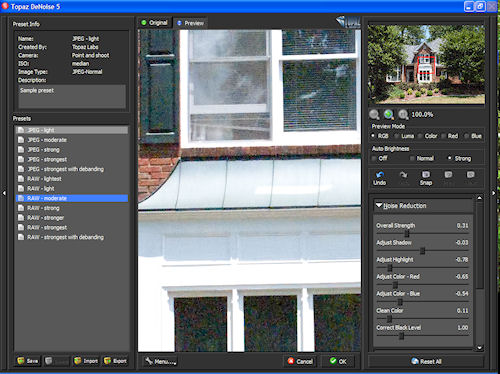The height and width of the screenshot is (374, 500).
Task: Select JPEG - strongest with debanding preset
Action: 72,169
